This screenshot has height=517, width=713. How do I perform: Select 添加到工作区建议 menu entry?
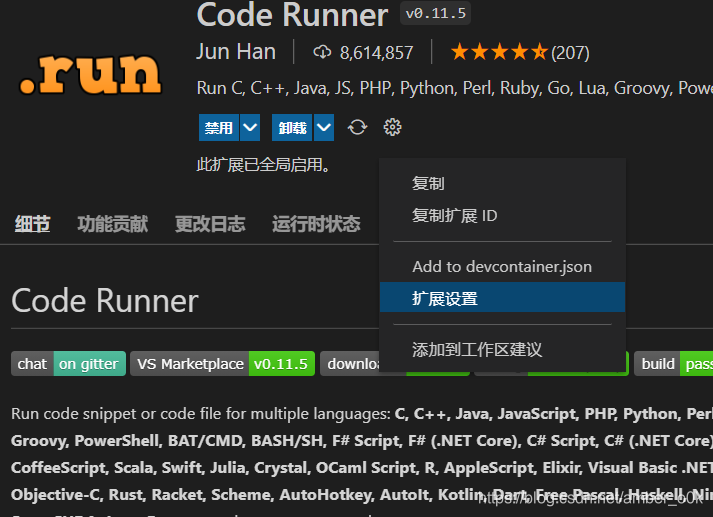point(502,349)
